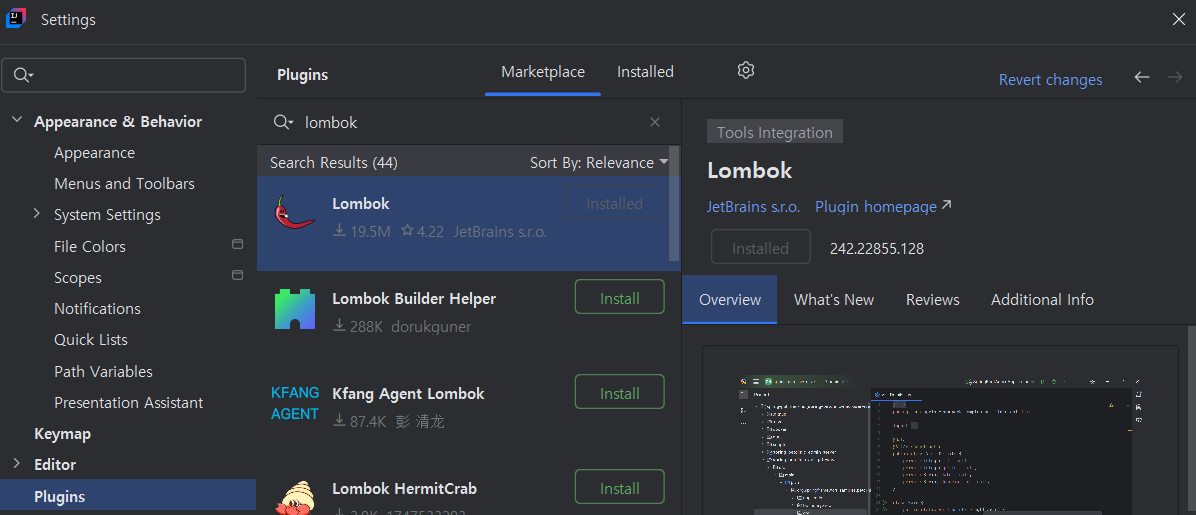Click the dorukguner author name

pyautogui.click(x=431, y=327)
